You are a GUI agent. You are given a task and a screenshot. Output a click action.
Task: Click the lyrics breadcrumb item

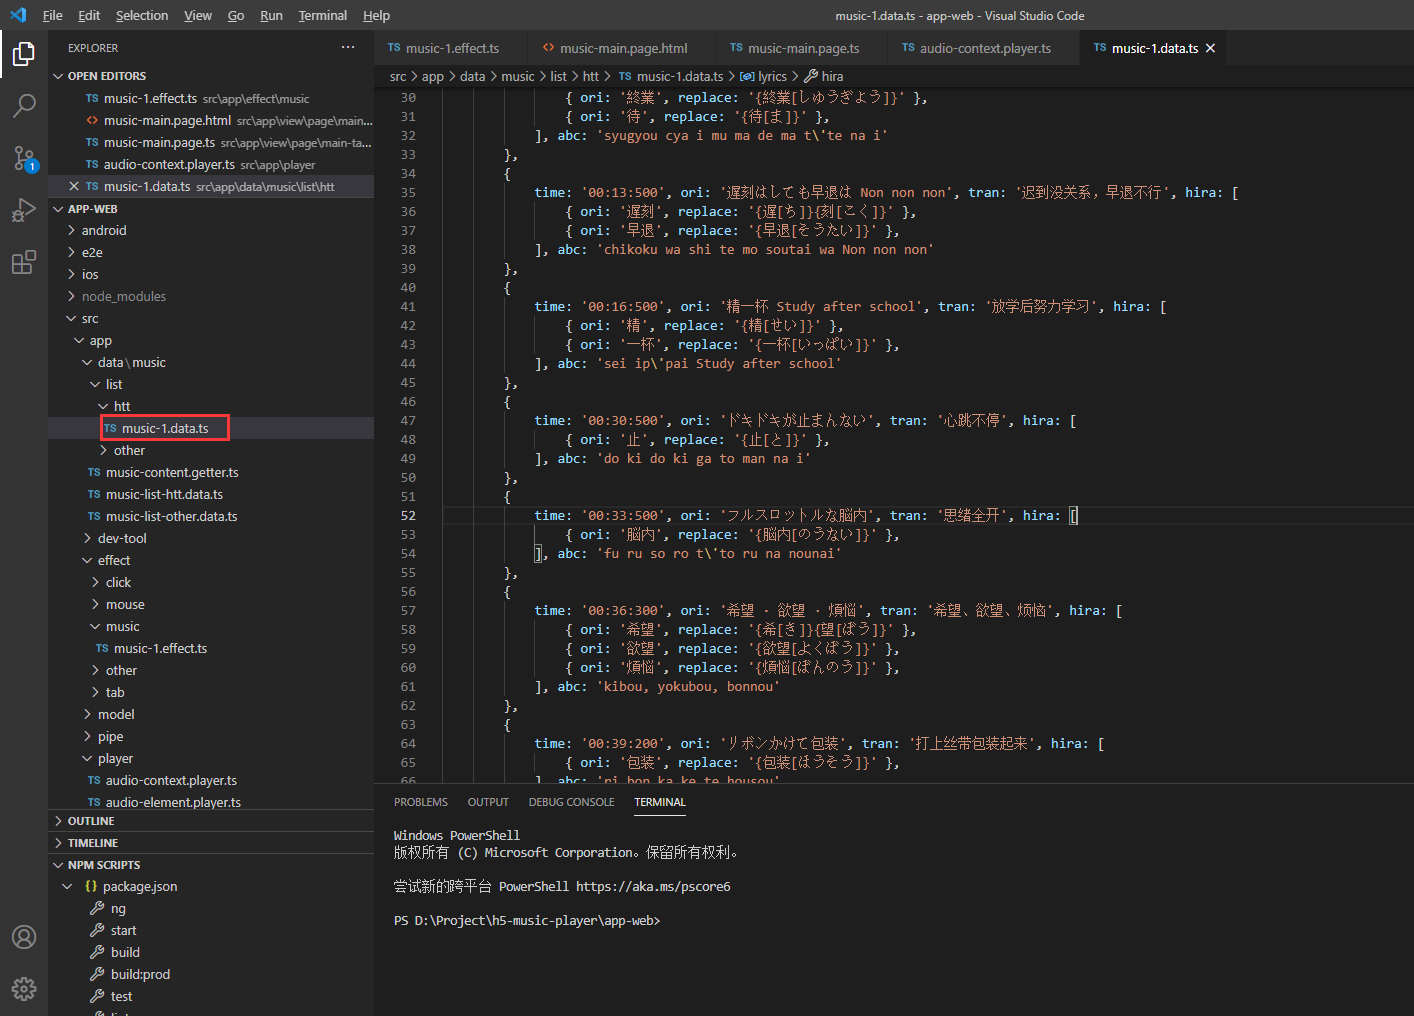772,76
